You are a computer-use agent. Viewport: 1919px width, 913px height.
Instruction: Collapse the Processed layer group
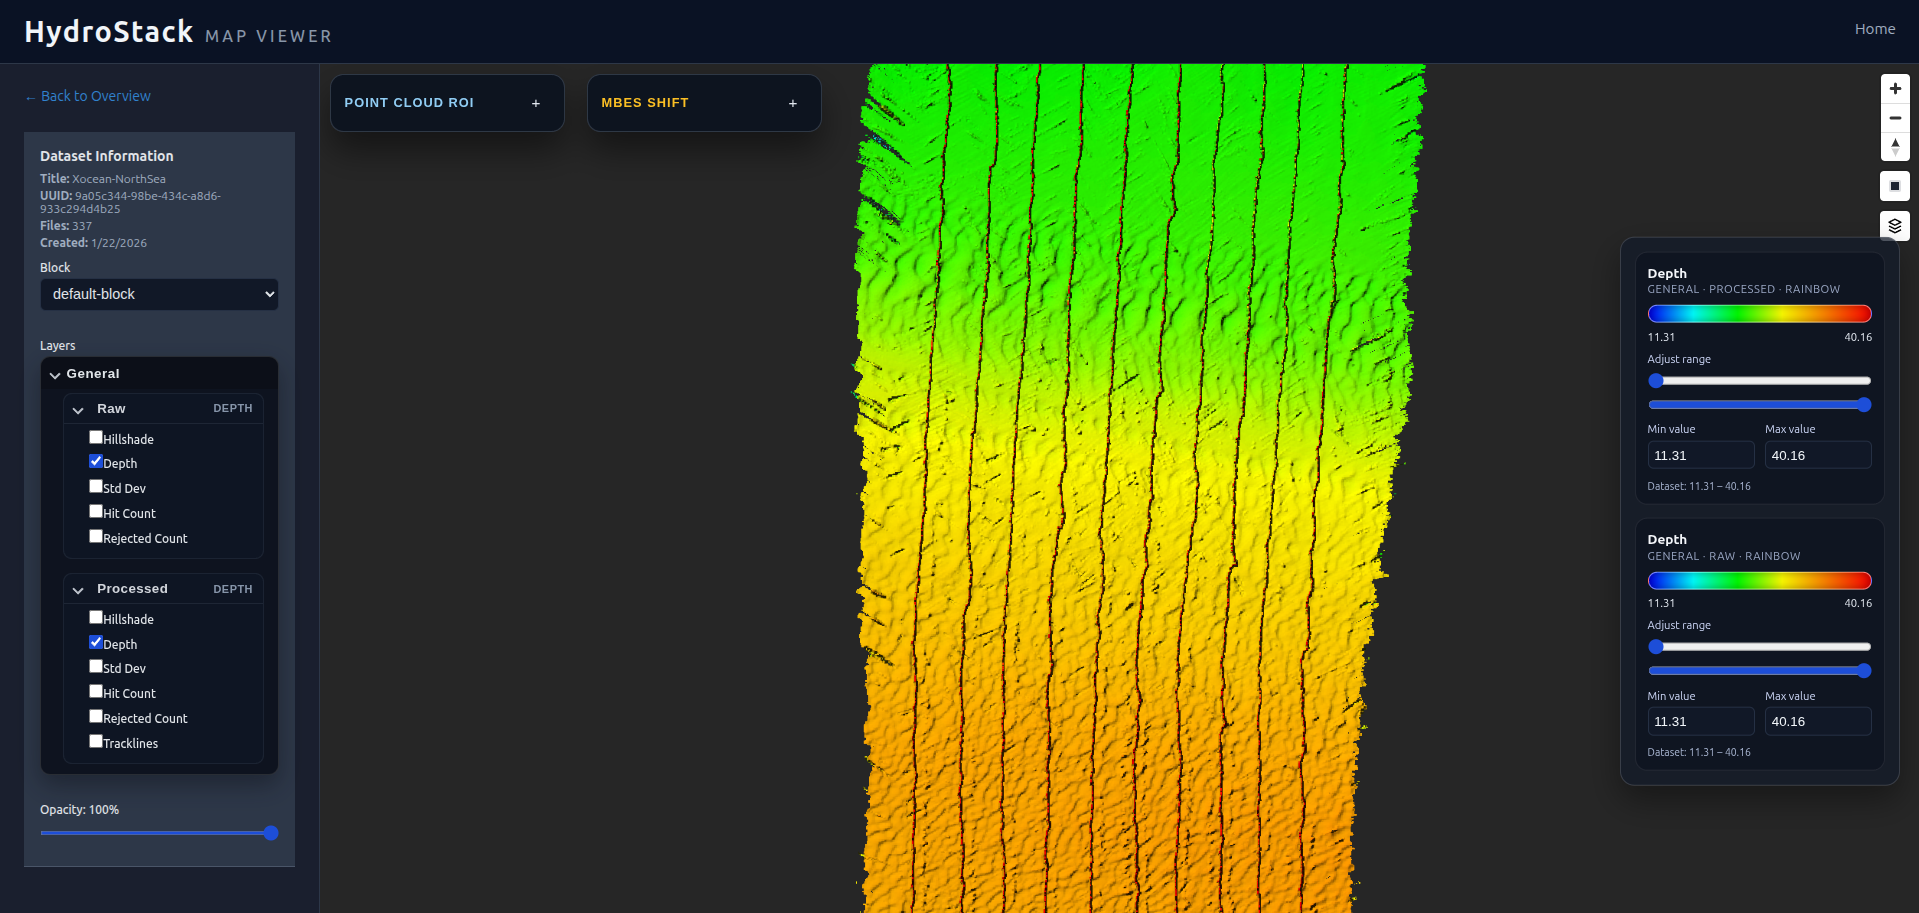(79, 590)
